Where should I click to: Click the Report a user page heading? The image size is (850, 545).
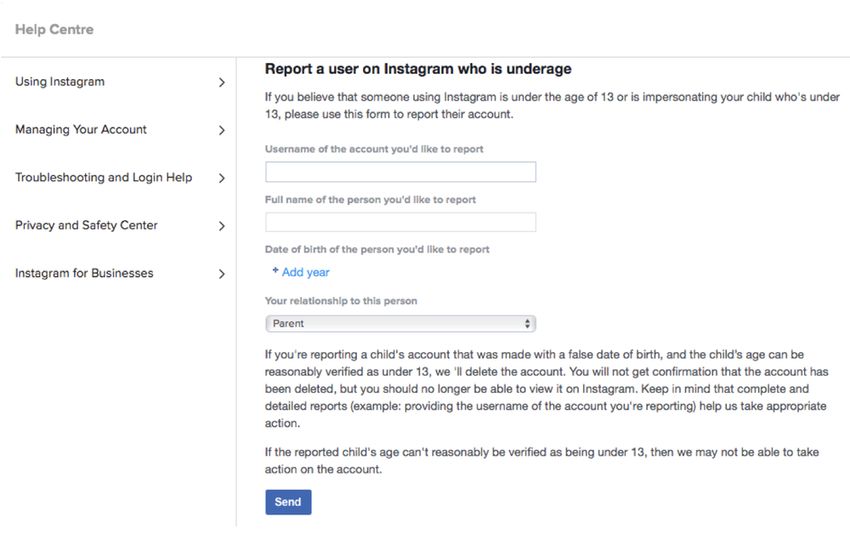418,69
